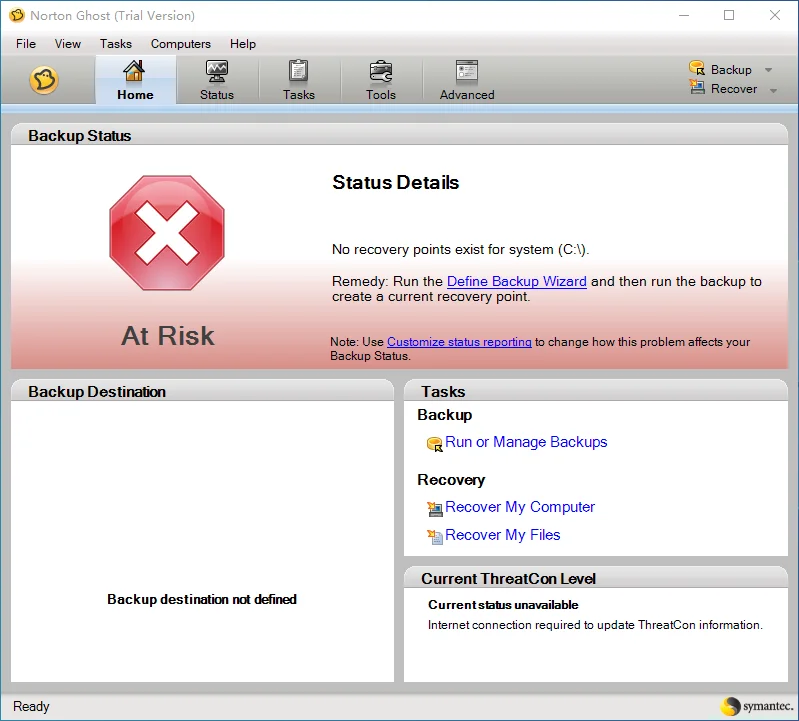Click the Backup icon at top right
This screenshot has width=799, height=721.
point(697,68)
